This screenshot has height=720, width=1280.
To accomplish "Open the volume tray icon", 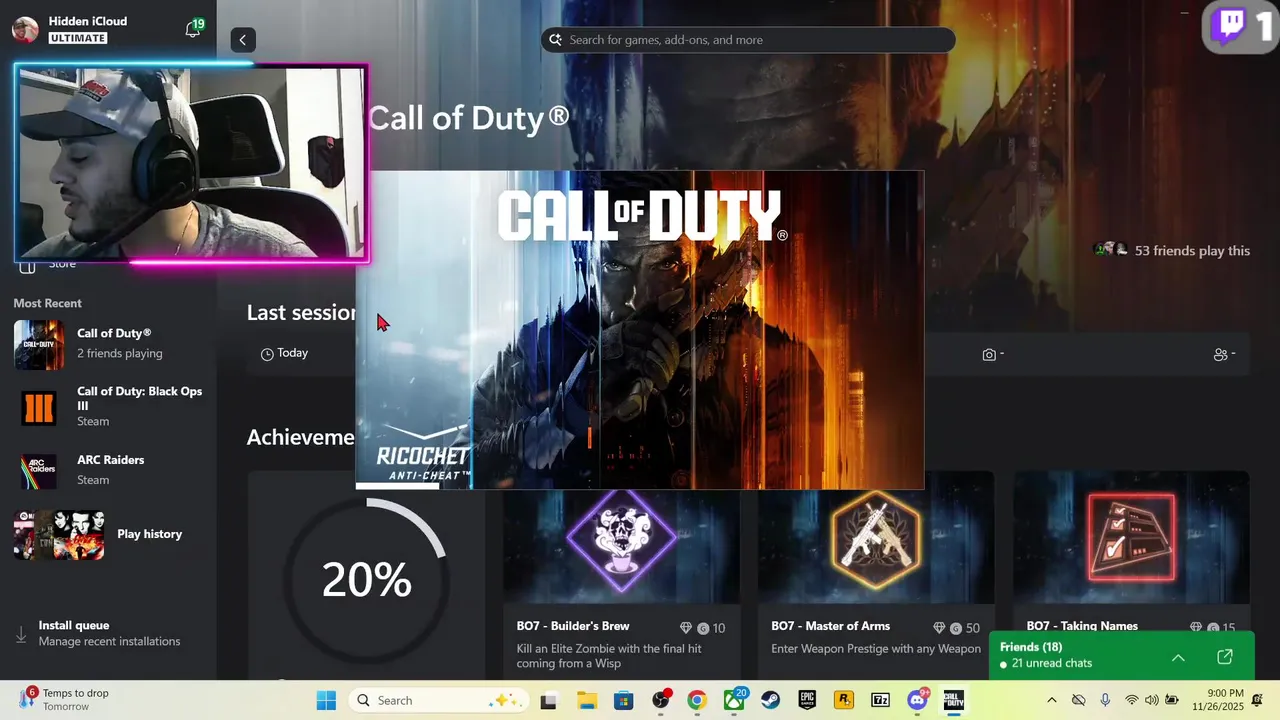I will tap(1152, 700).
